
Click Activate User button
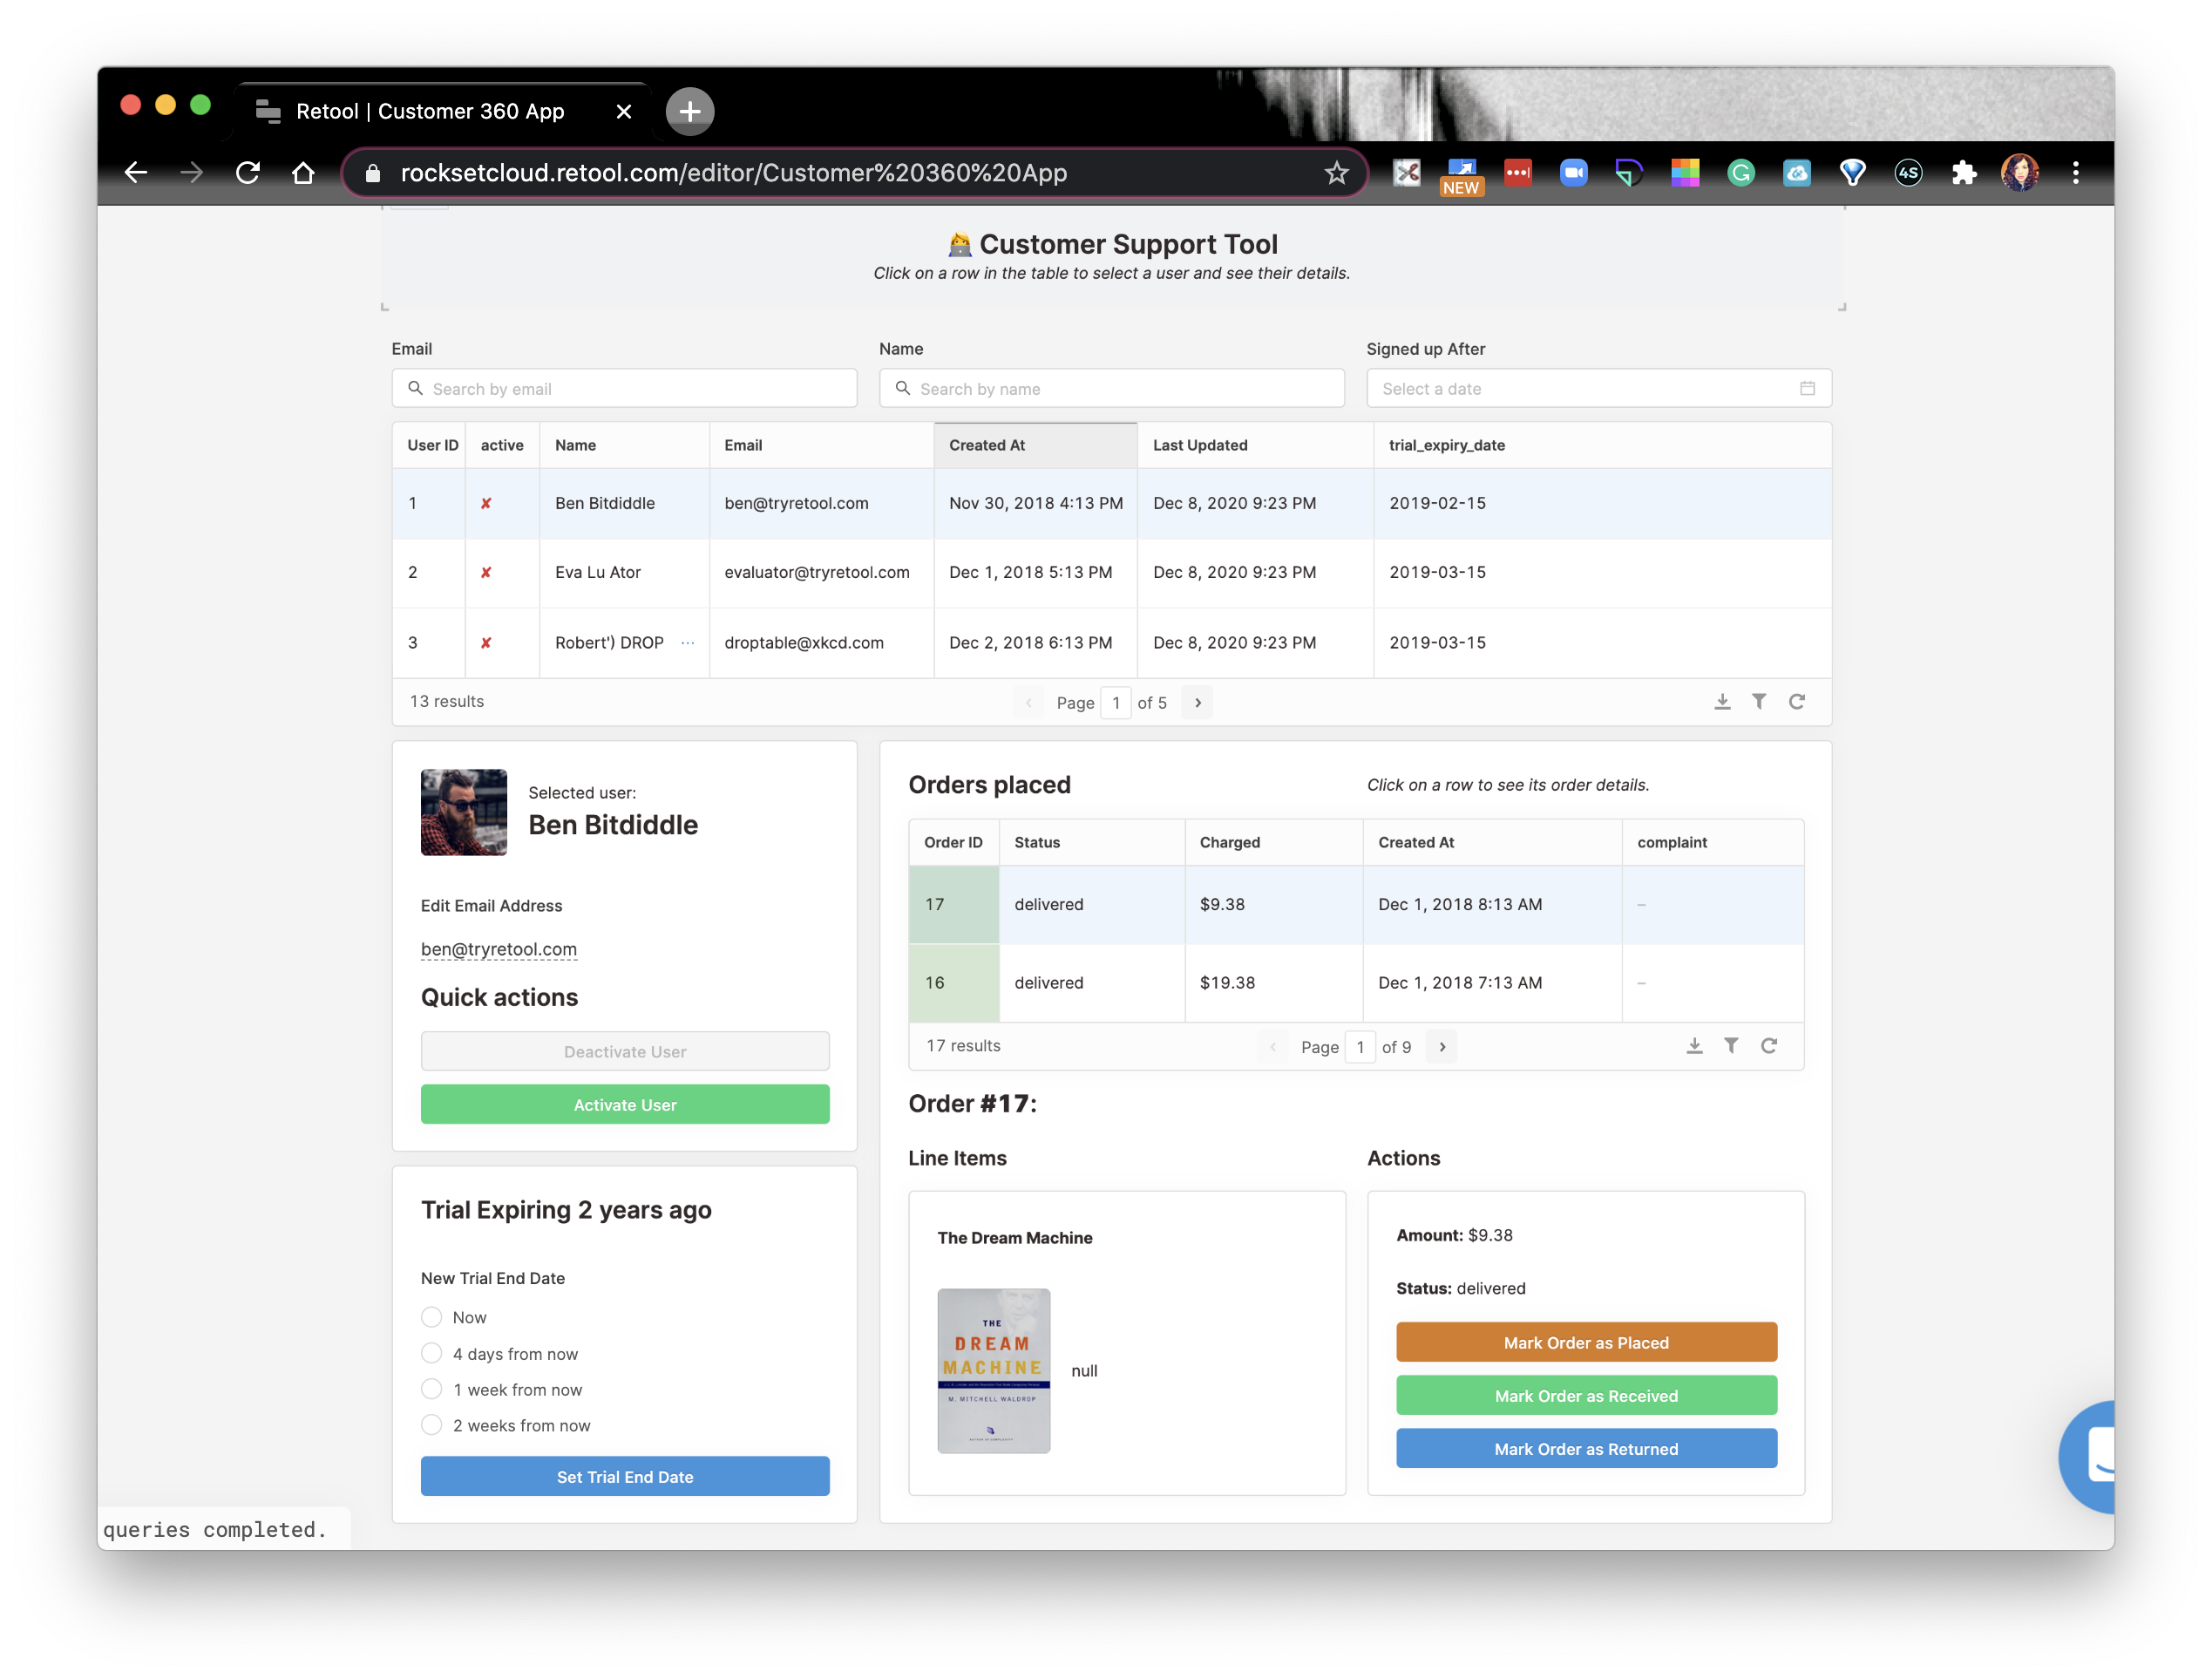click(x=624, y=1104)
